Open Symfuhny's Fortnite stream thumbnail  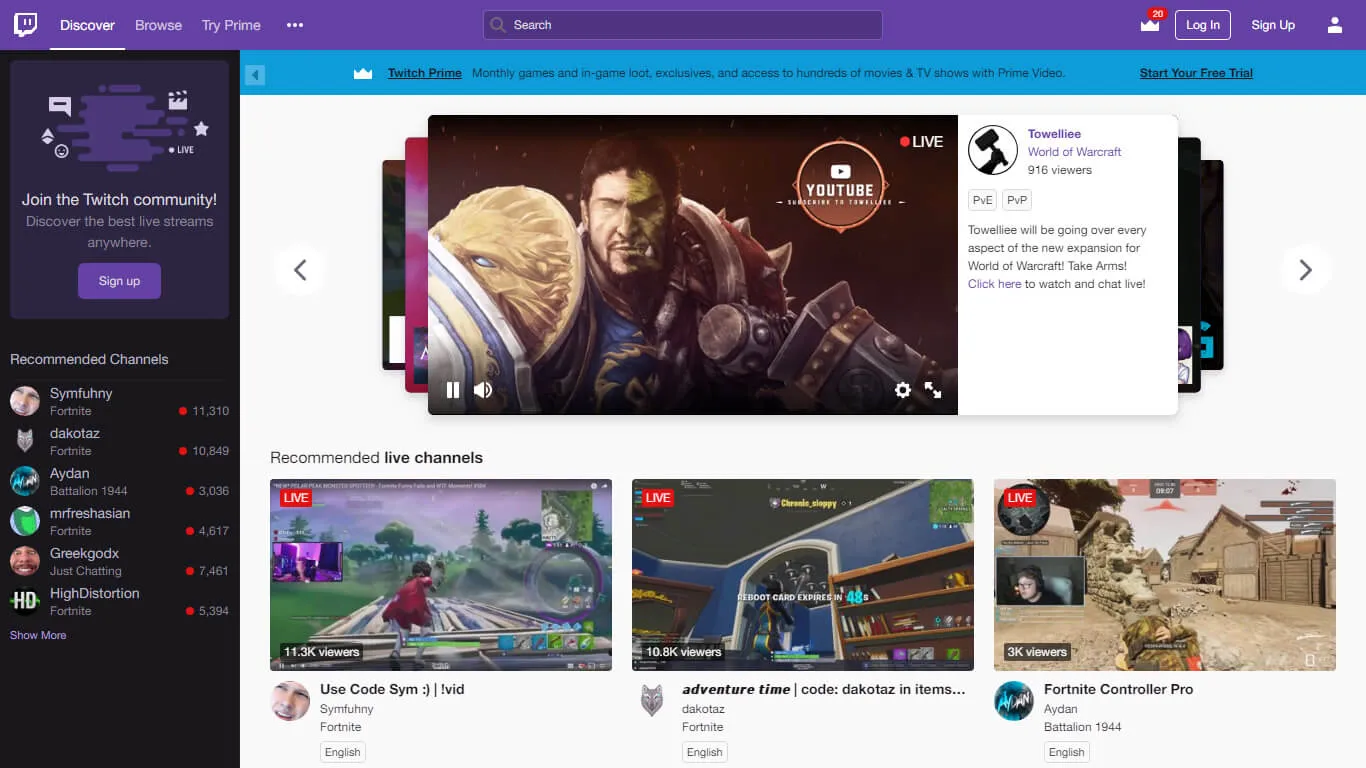(441, 575)
